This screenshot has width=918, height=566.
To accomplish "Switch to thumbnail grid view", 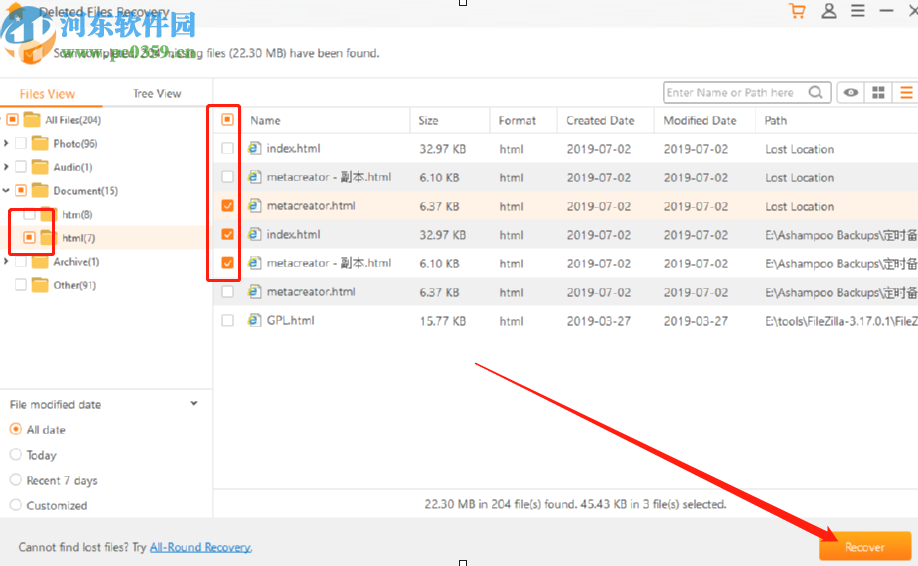I will pyautogui.click(x=878, y=92).
